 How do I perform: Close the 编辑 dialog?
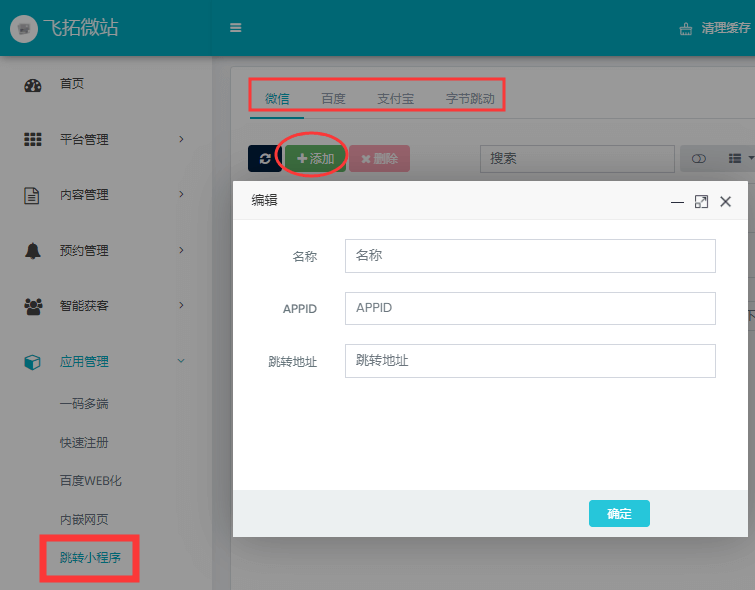coord(726,202)
